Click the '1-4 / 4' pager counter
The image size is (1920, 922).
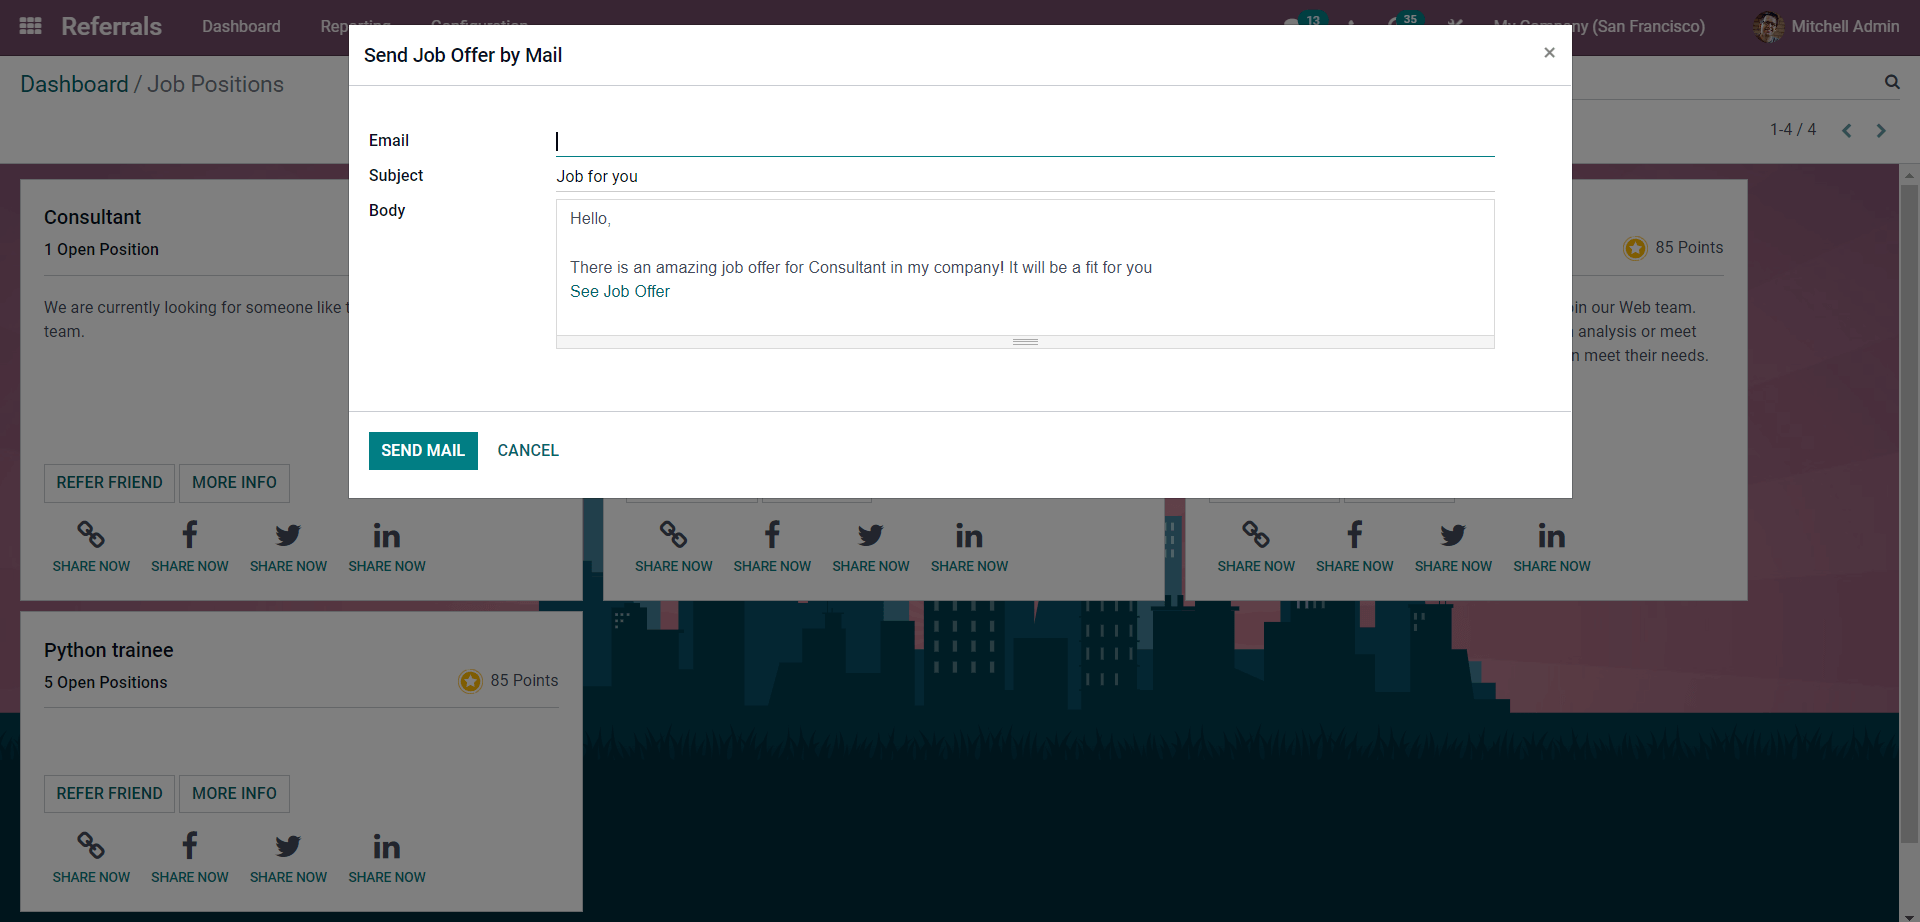coord(1793,129)
